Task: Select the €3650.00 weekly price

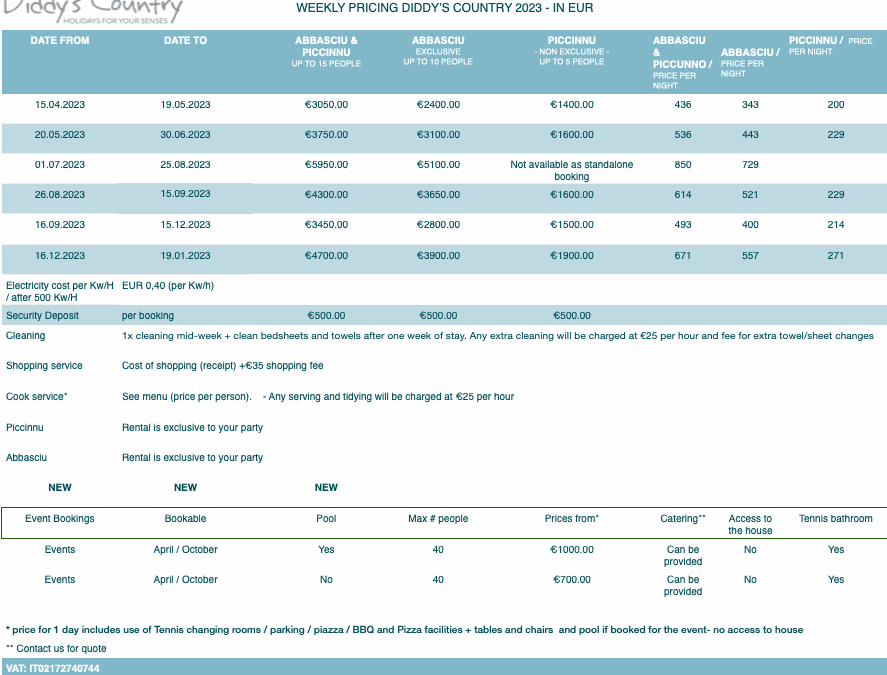Action: 438,195
